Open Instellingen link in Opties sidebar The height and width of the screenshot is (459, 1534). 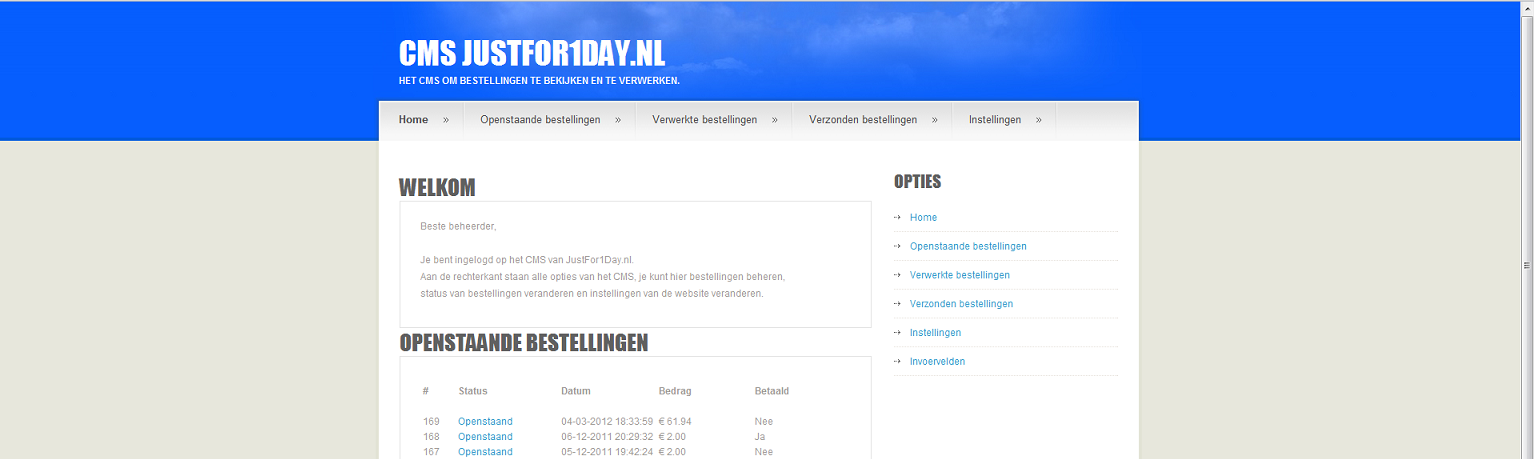(x=935, y=333)
